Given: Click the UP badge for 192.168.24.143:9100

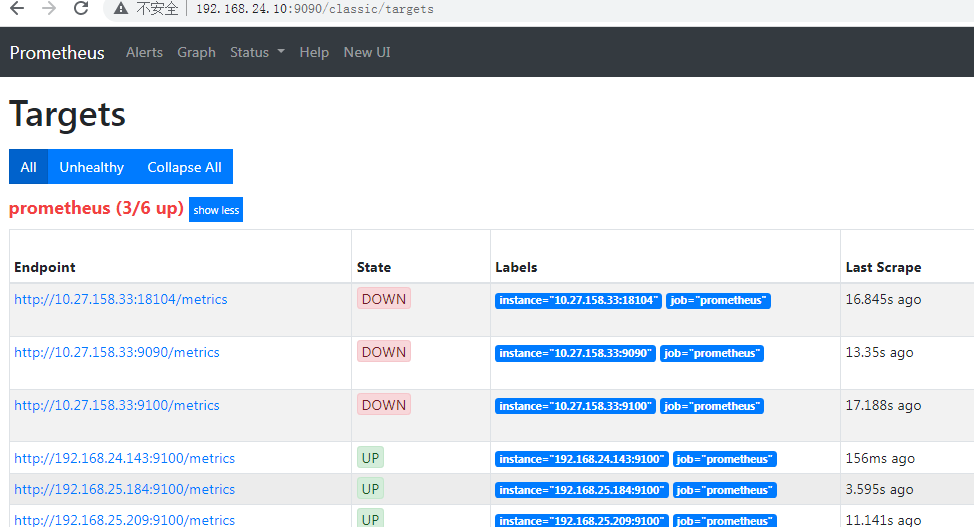Looking at the screenshot, I should (x=370, y=458).
